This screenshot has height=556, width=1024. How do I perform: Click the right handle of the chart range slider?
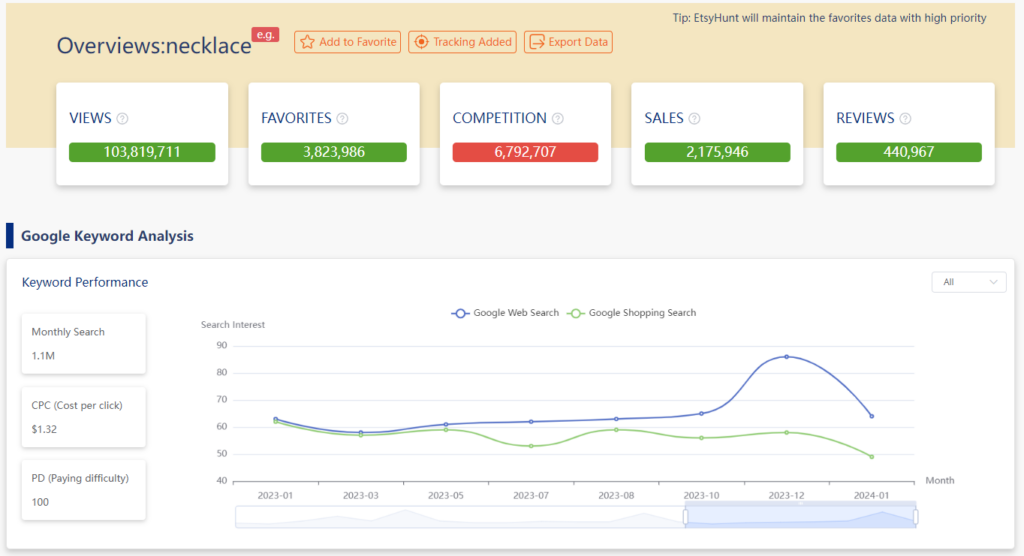pyautogui.click(x=915, y=516)
